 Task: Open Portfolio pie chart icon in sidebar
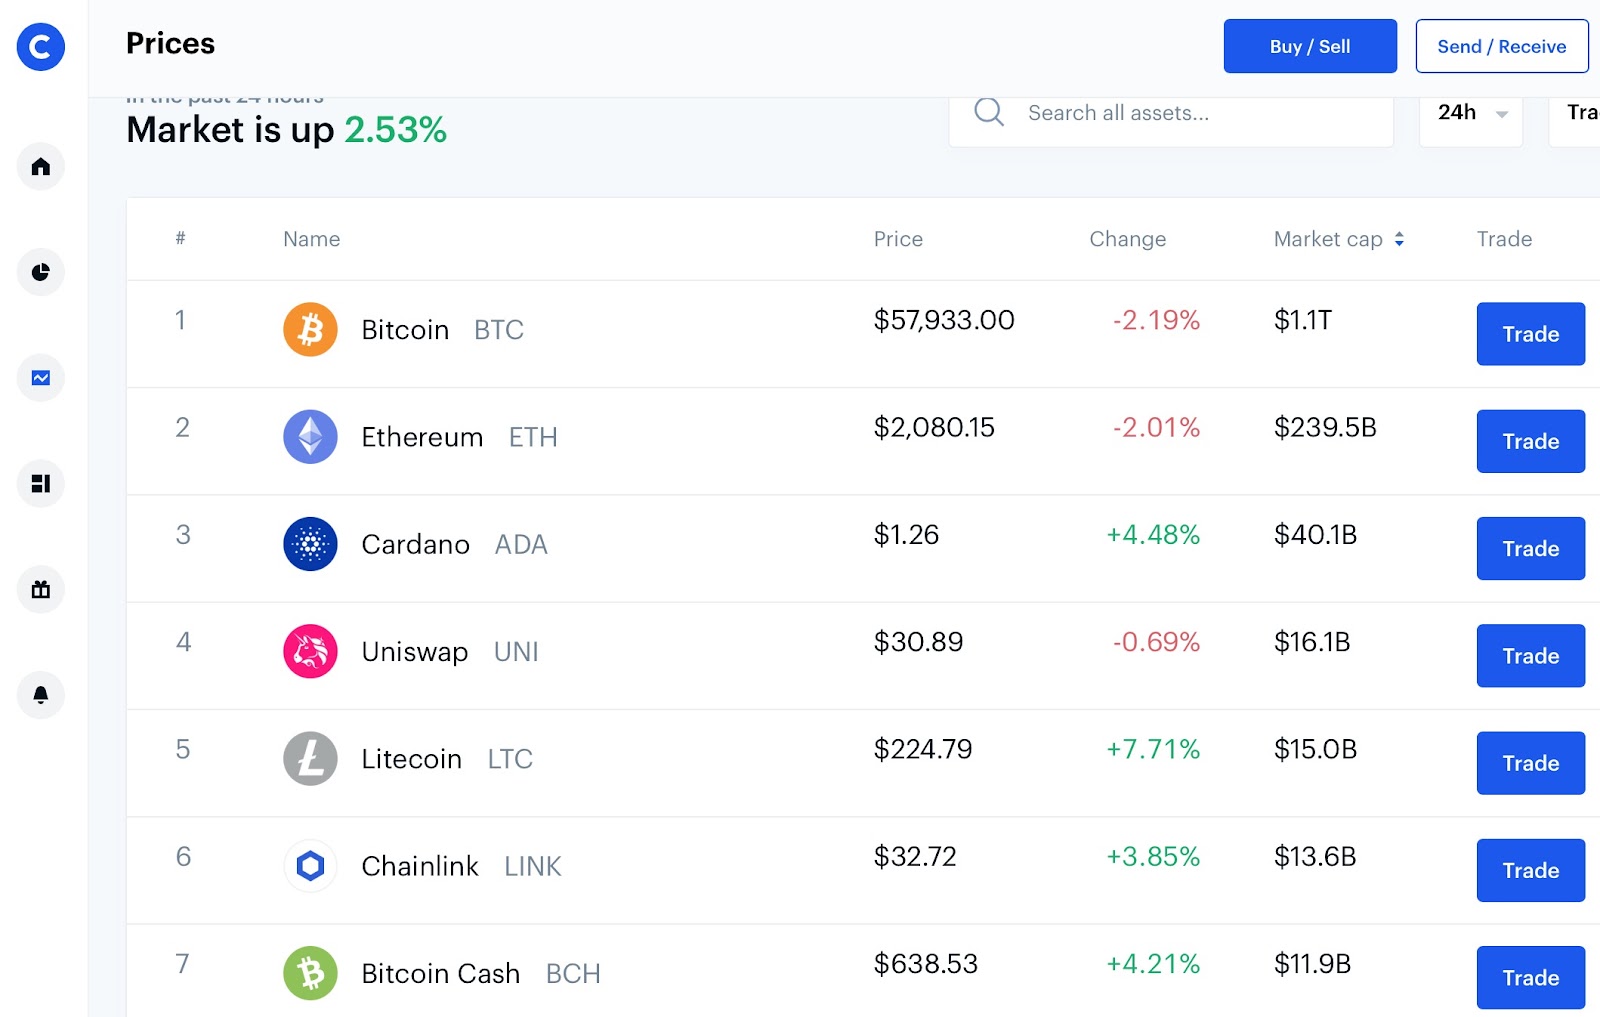tap(41, 272)
